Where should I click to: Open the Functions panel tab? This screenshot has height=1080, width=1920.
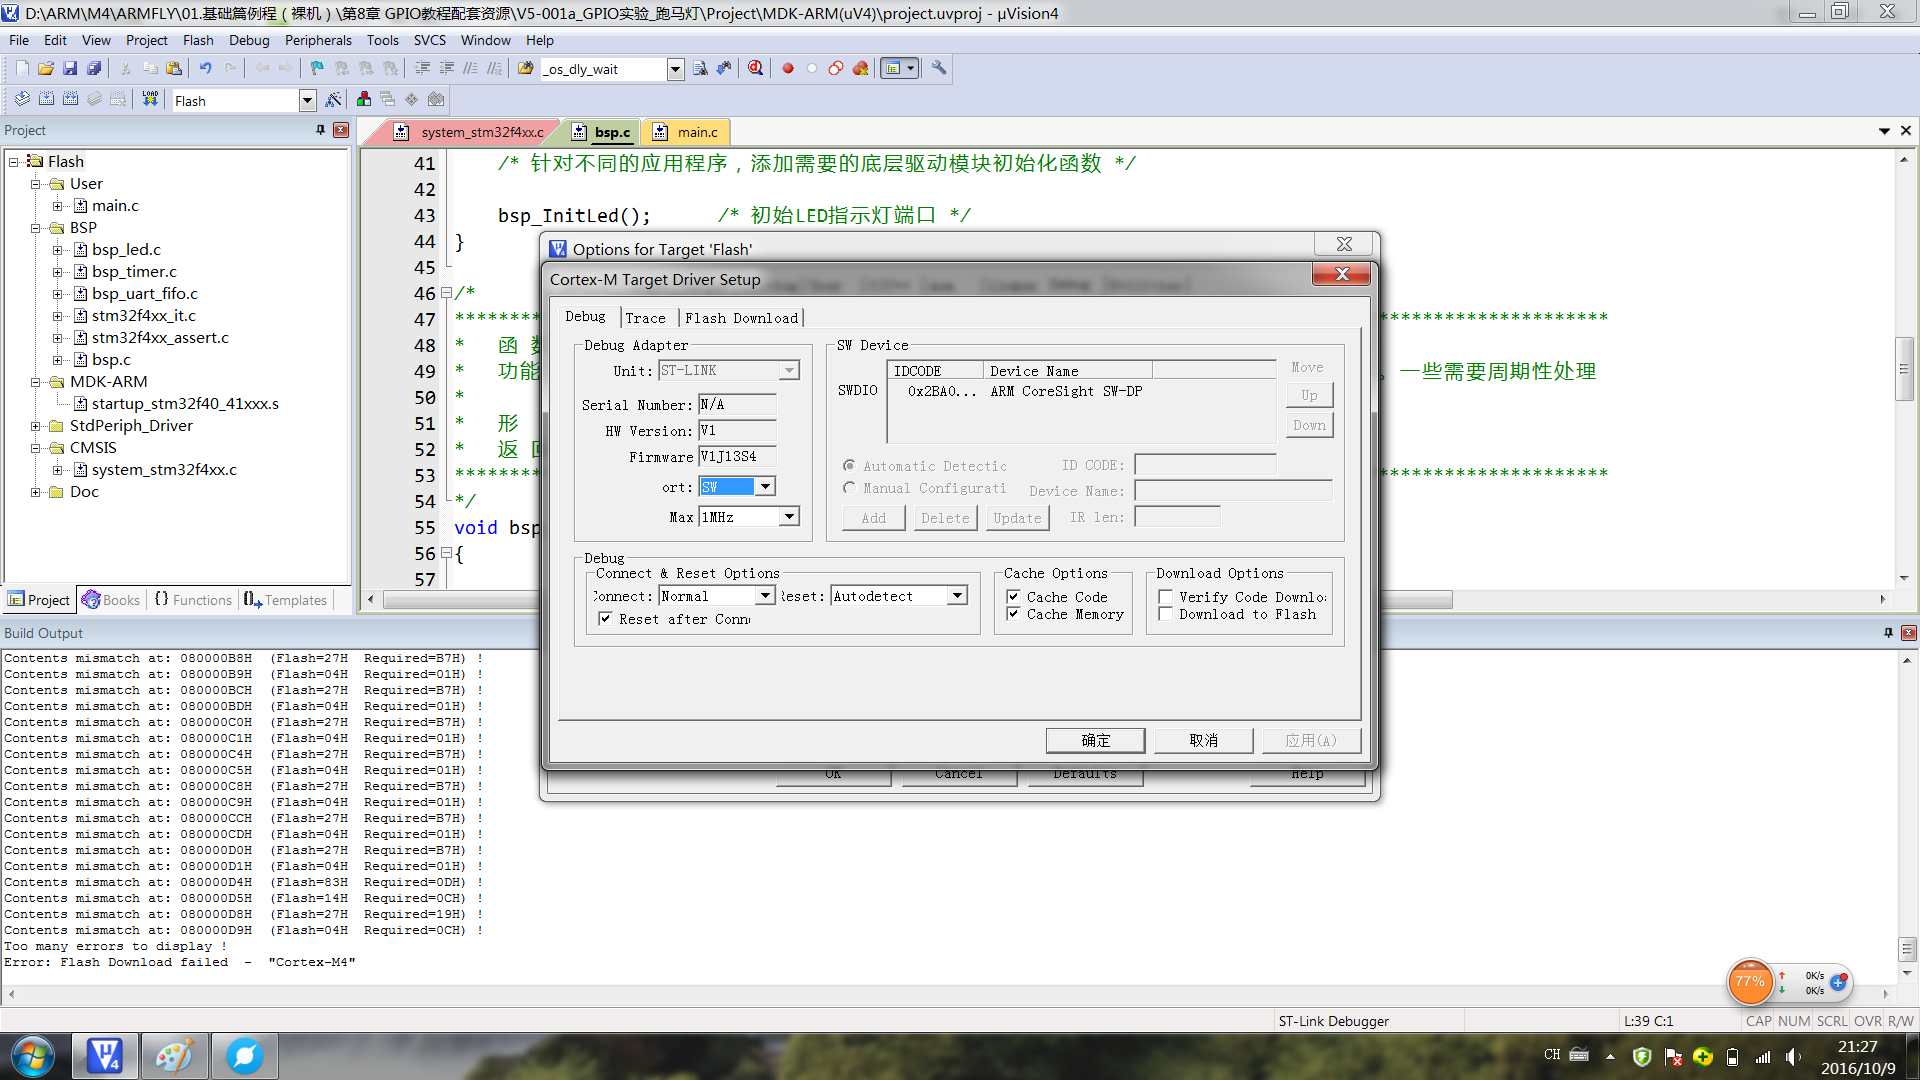tap(192, 600)
